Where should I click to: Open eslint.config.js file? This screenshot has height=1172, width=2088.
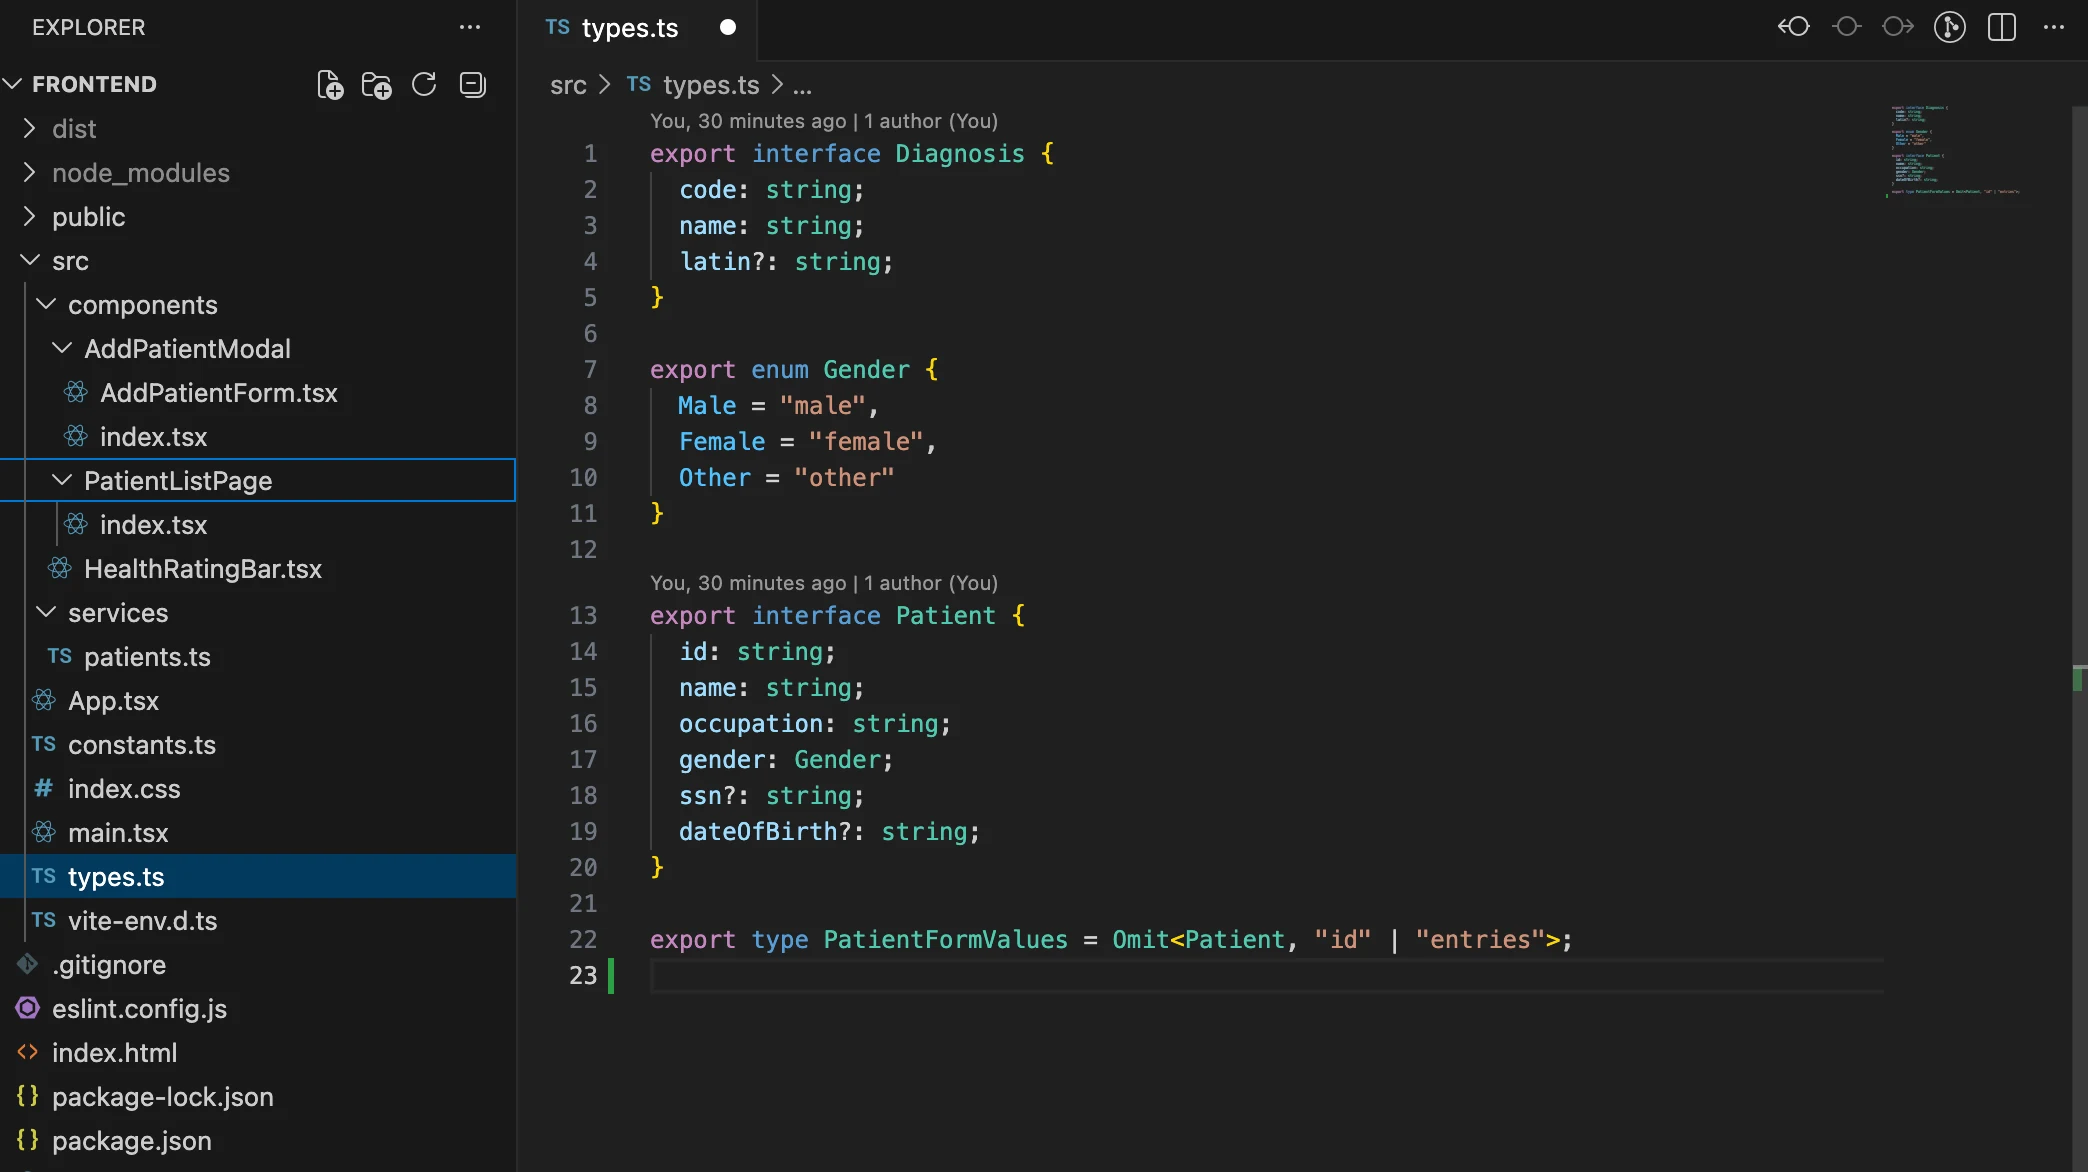[258, 1008]
